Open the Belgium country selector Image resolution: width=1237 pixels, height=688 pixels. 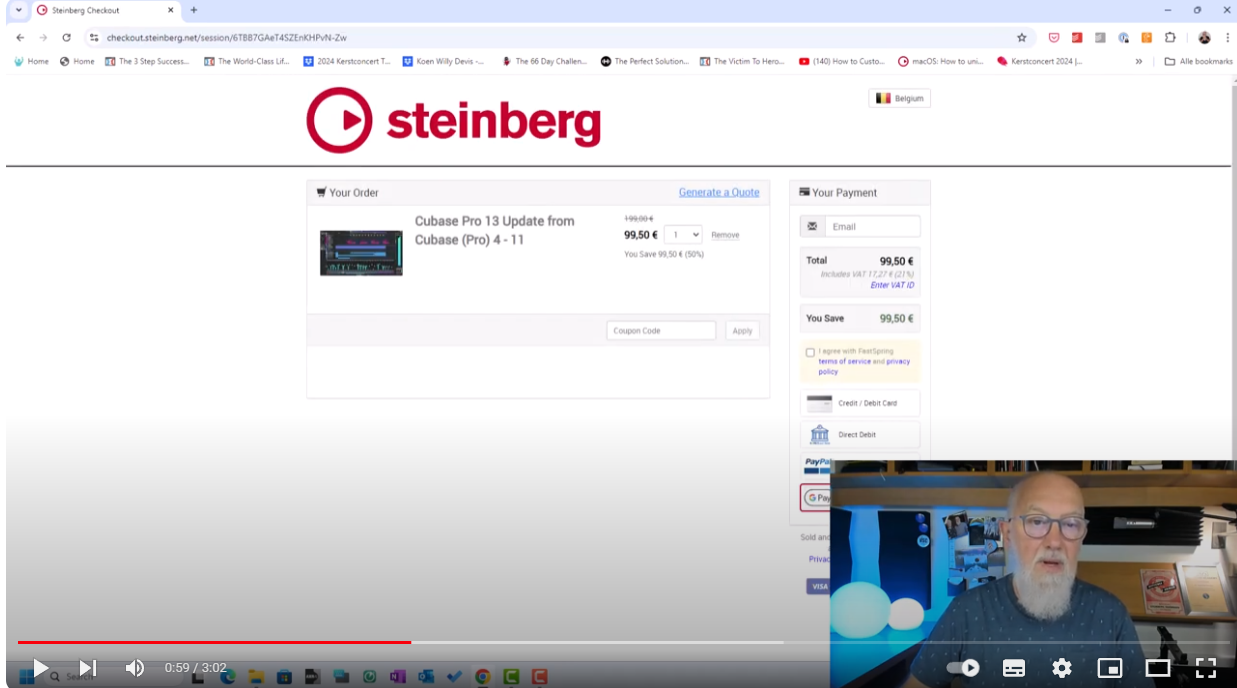click(900, 98)
